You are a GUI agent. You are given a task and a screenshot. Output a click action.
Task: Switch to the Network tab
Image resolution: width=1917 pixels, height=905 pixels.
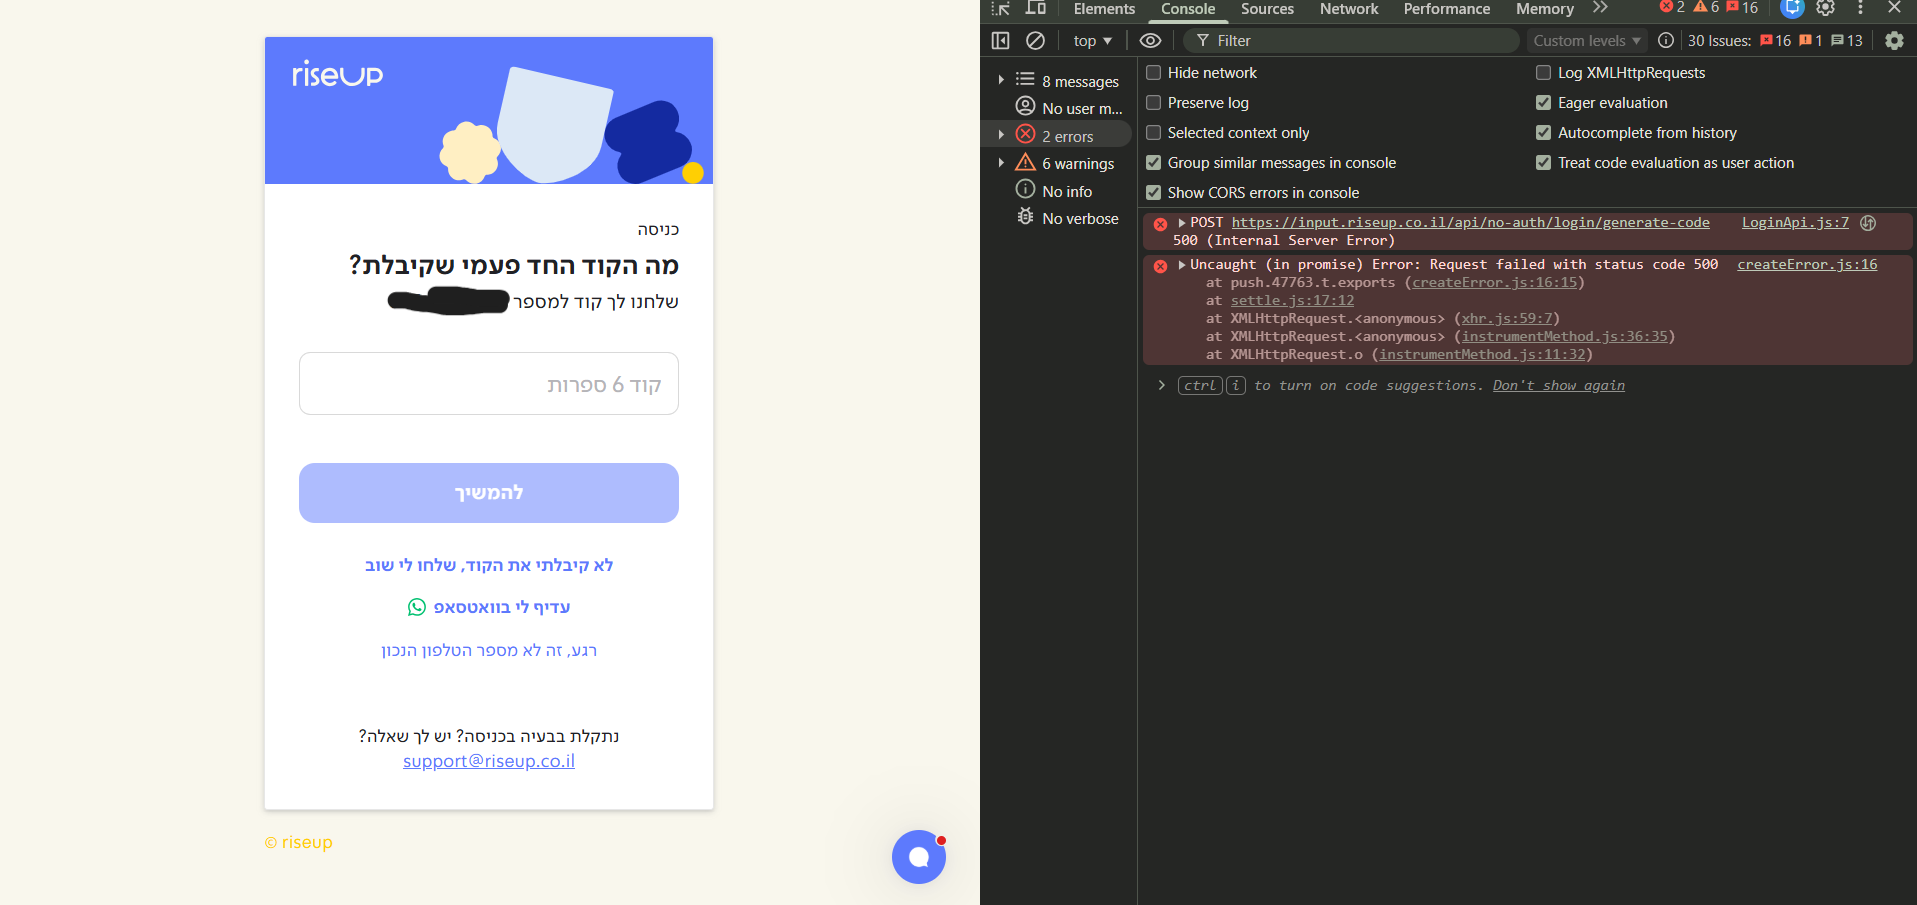pyautogui.click(x=1349, y=9)
